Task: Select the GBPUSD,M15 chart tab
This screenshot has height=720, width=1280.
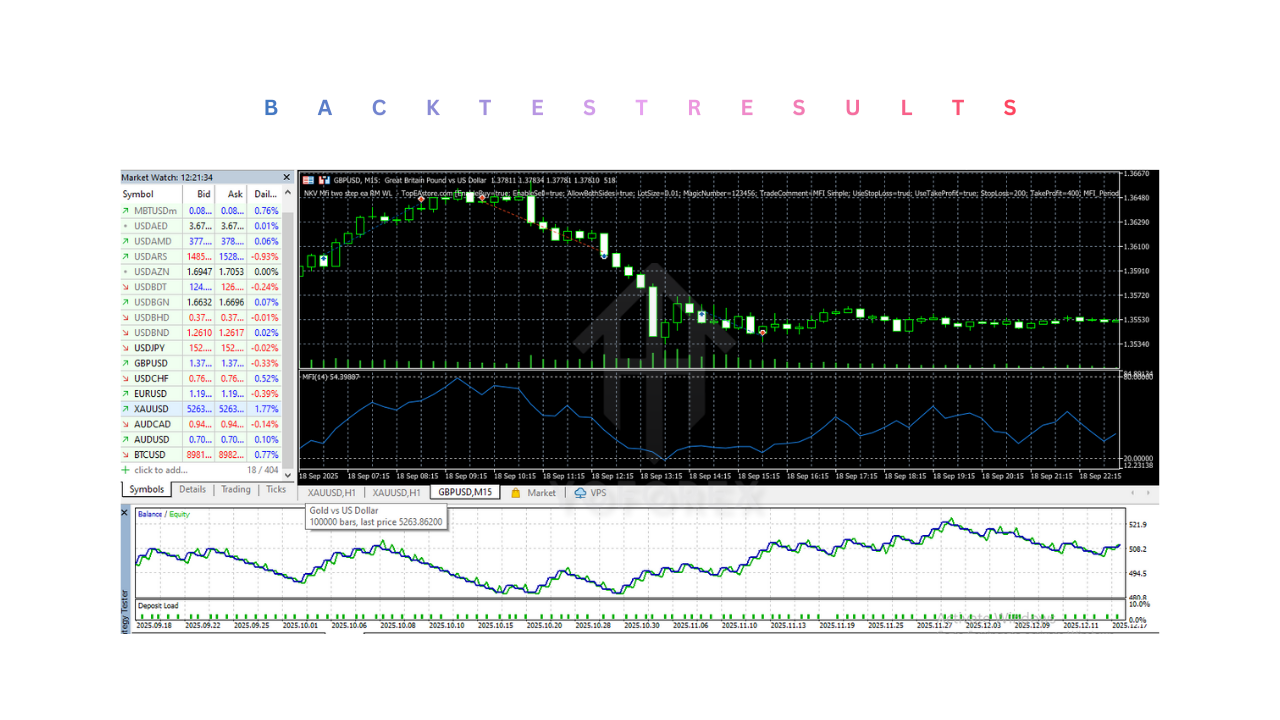Action: pyautogui.click(x=464, y=493)
